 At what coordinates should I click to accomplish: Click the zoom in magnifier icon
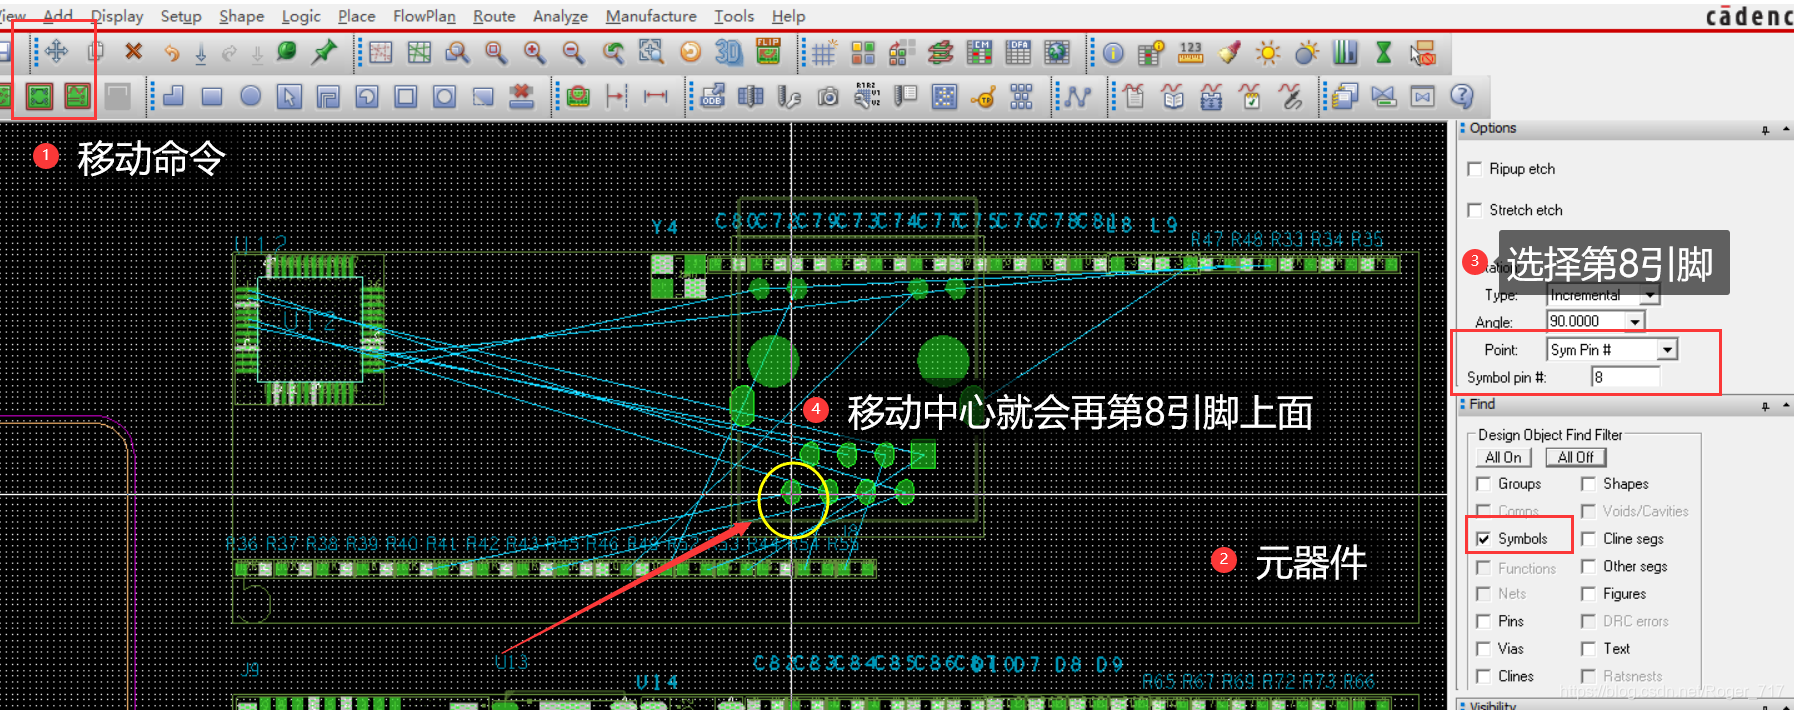(534, 52)
